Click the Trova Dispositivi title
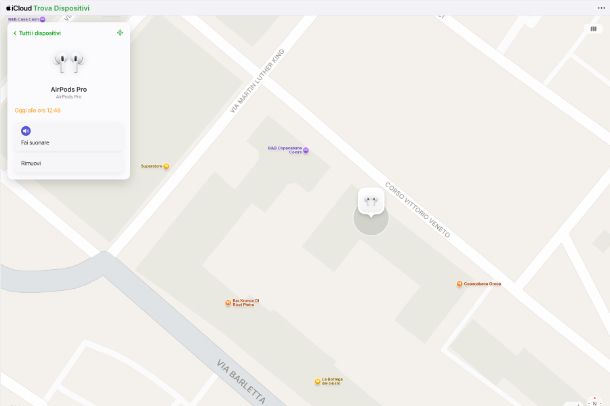610x406 pixels. click(61, 8)
